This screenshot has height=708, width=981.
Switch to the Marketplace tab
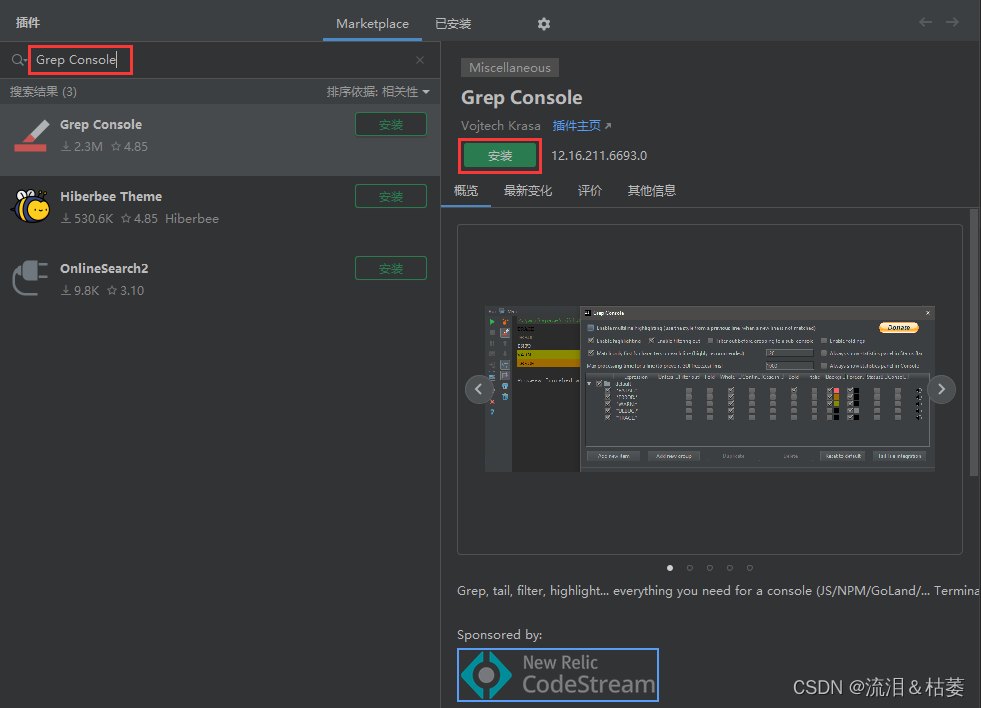[x=372, y=24]
